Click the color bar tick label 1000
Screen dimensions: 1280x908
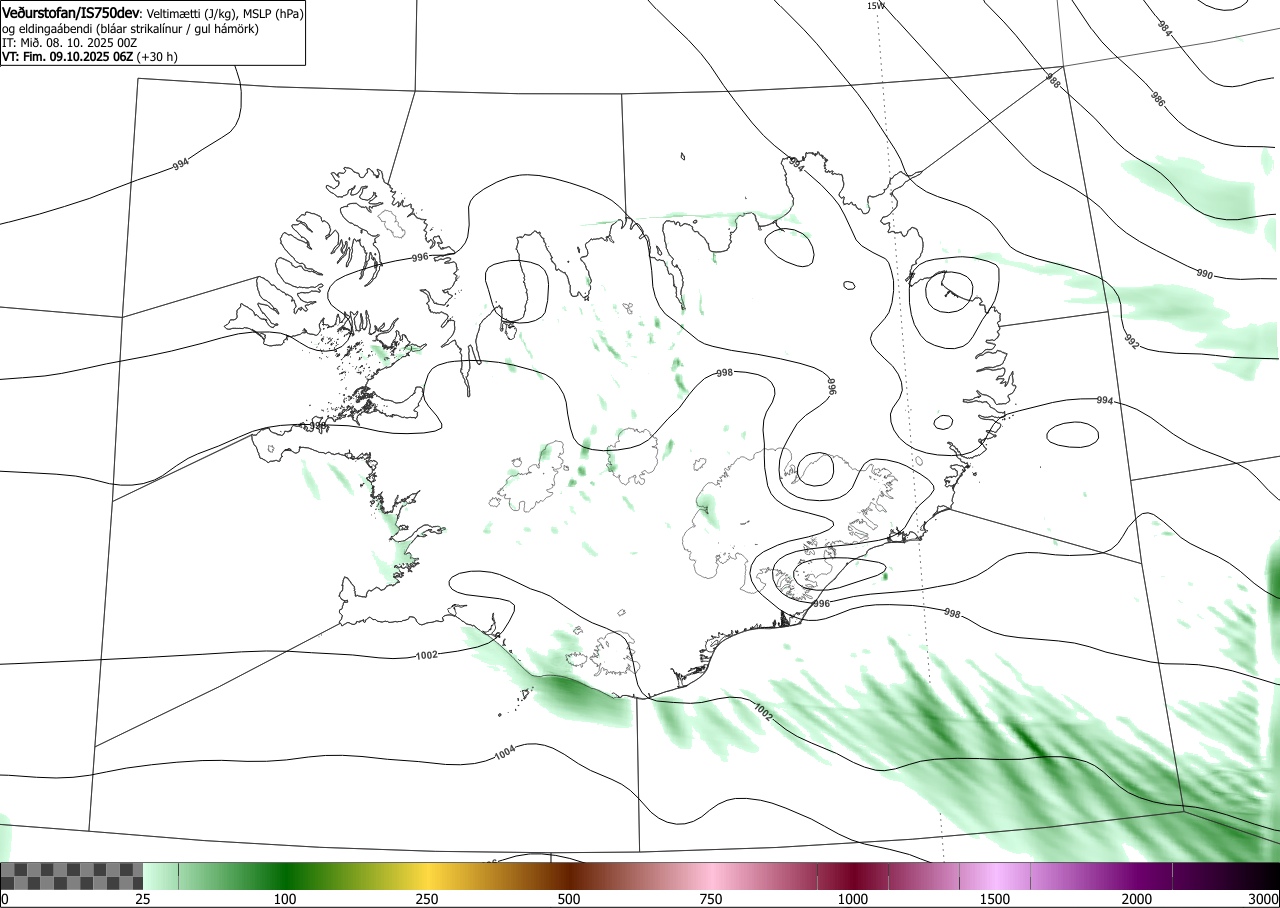click(853, 899)
